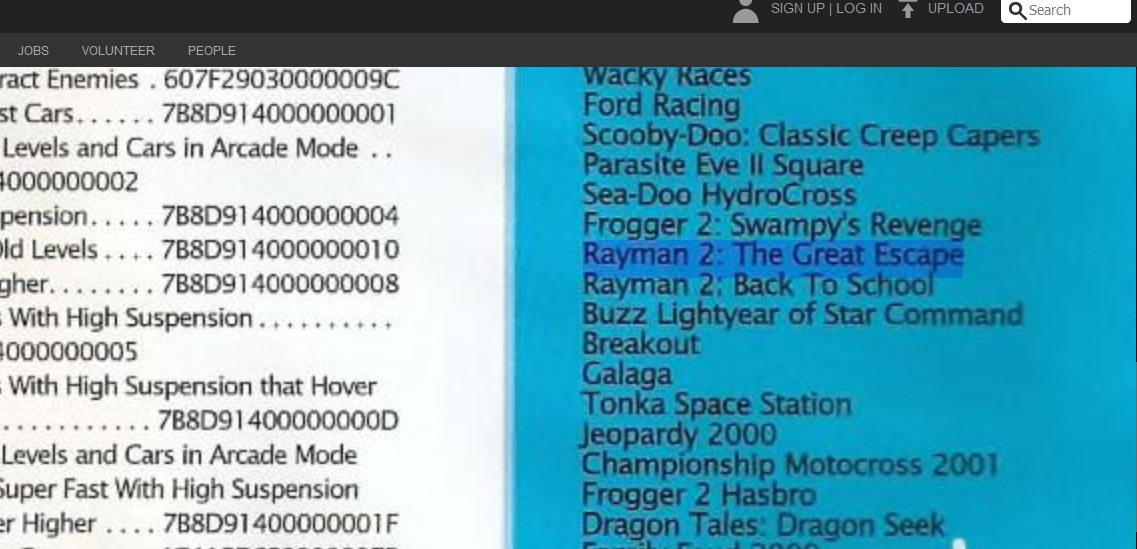Image resolution: width=1137 pixels, height=549 pixels.
Task: Click code 7B8D91400000000D
Action: tap(278, 421)
